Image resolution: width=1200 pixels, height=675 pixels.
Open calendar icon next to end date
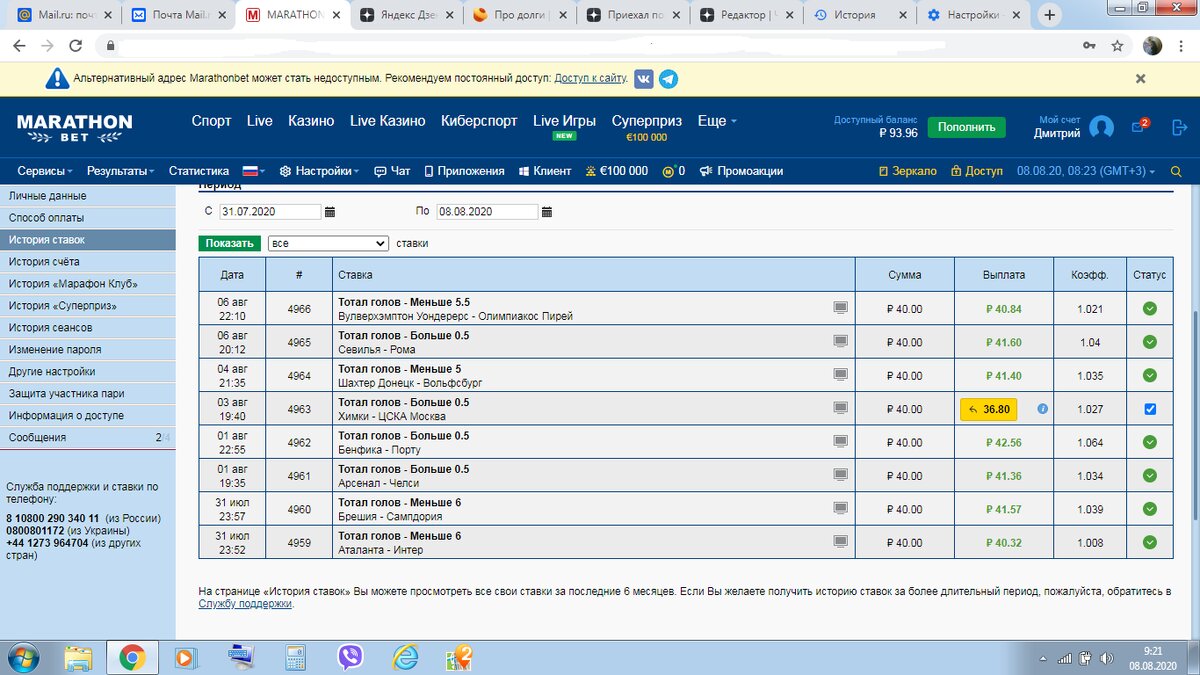546,212
